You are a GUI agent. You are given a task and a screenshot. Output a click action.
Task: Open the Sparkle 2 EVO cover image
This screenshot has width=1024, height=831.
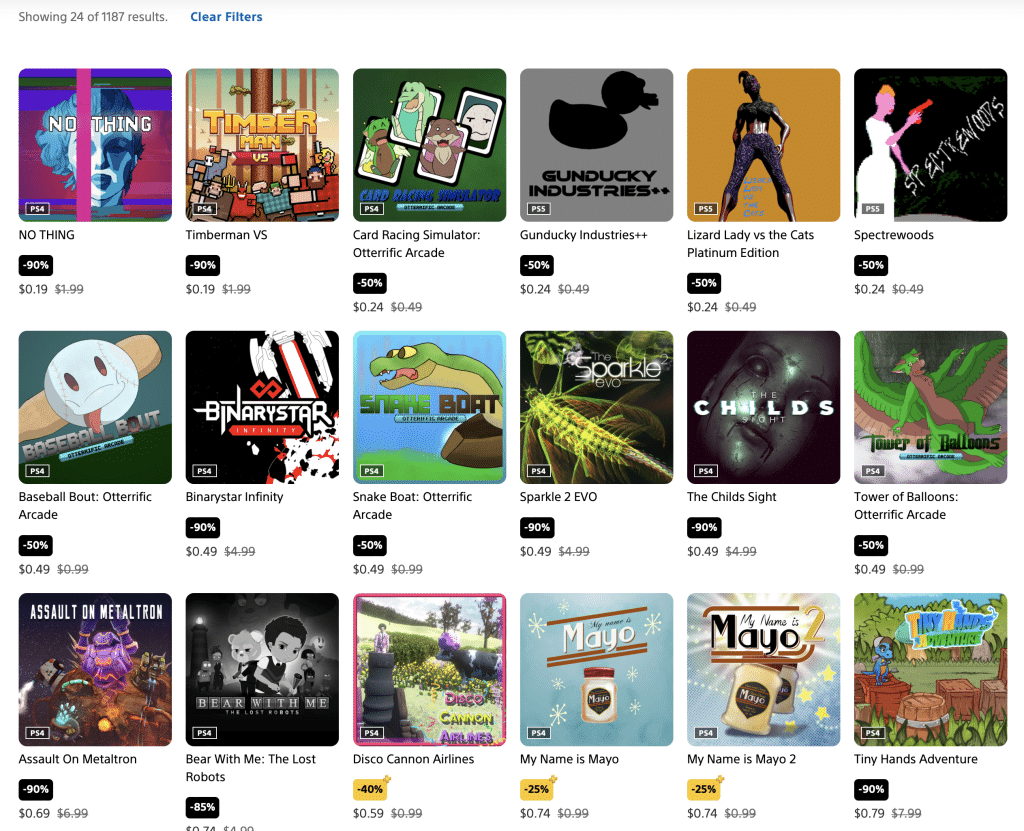point(596,407)
